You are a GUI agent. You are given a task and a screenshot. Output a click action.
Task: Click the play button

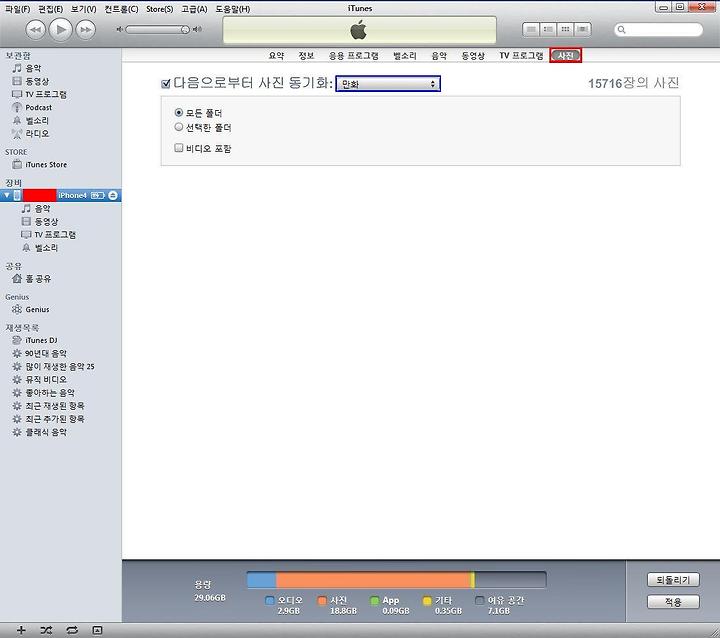pyautogui.click(x=61, y=30)
